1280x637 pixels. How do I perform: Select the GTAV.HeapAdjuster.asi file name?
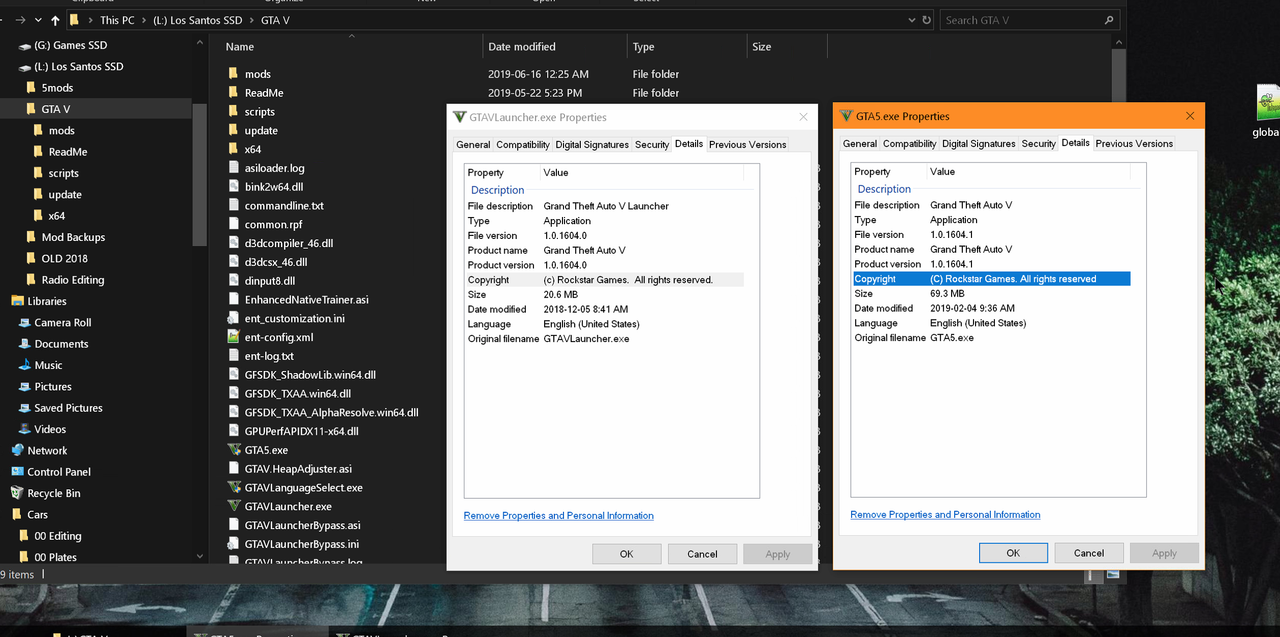pyautogui.click(x=298, y=469)
